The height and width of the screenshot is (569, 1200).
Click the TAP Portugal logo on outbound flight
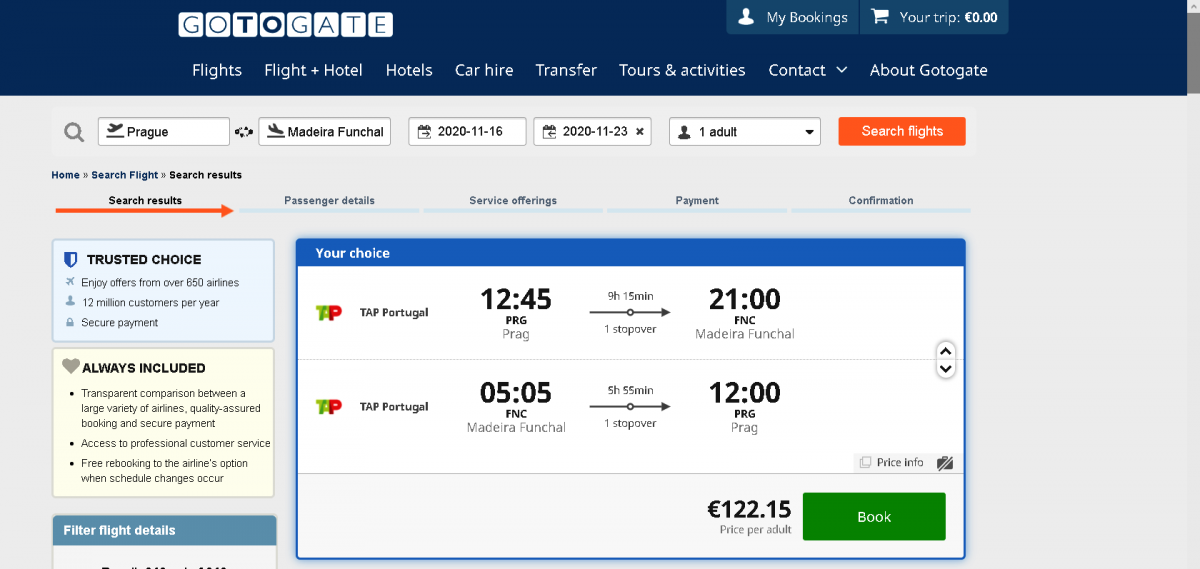[328, 313]
